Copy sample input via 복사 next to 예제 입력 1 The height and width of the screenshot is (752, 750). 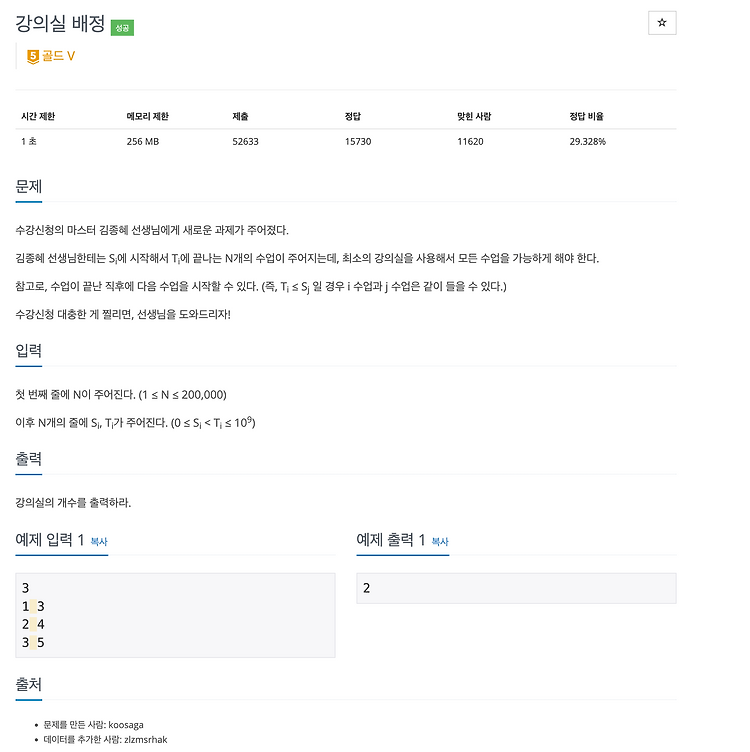pyautogui.click(x=99, y=541)
